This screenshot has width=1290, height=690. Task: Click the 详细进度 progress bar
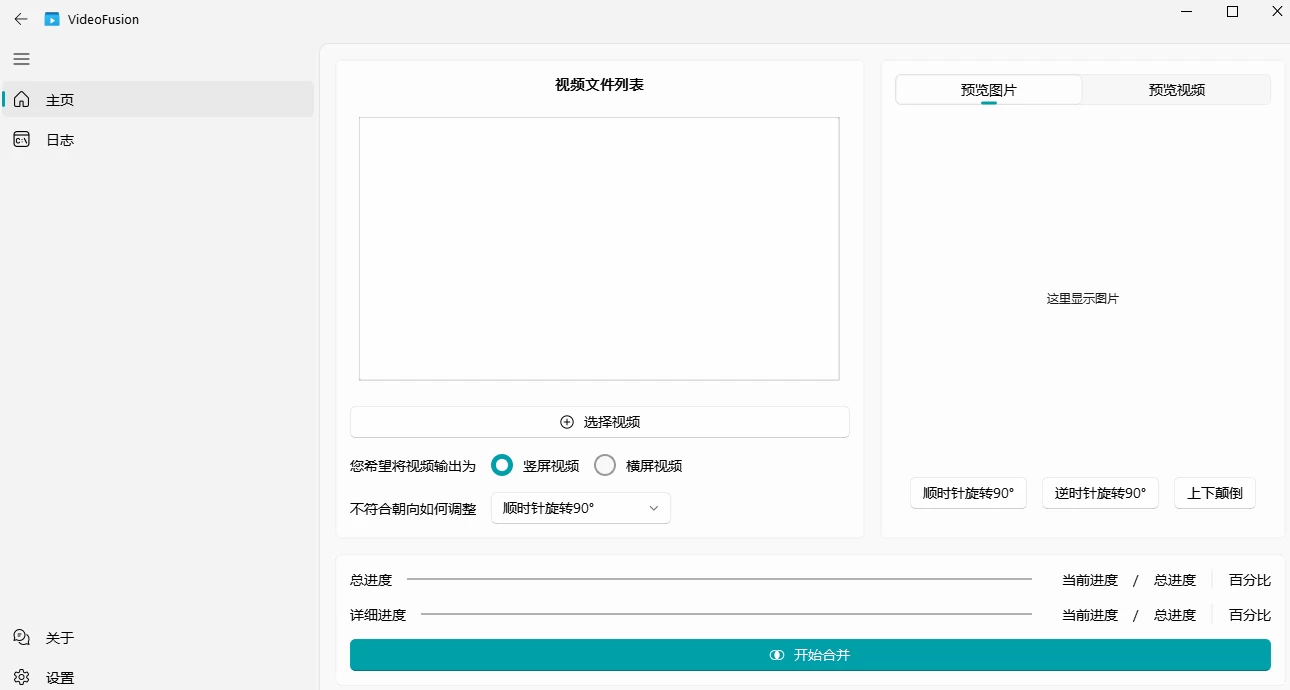pos(725,614)
